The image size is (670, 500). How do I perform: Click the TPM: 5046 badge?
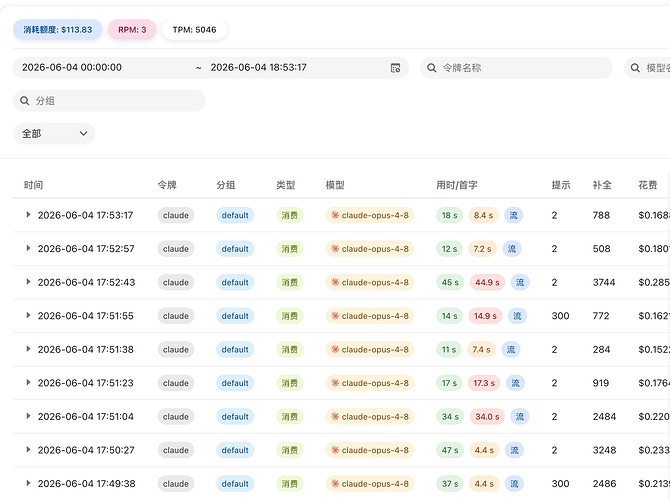[194, 30]
